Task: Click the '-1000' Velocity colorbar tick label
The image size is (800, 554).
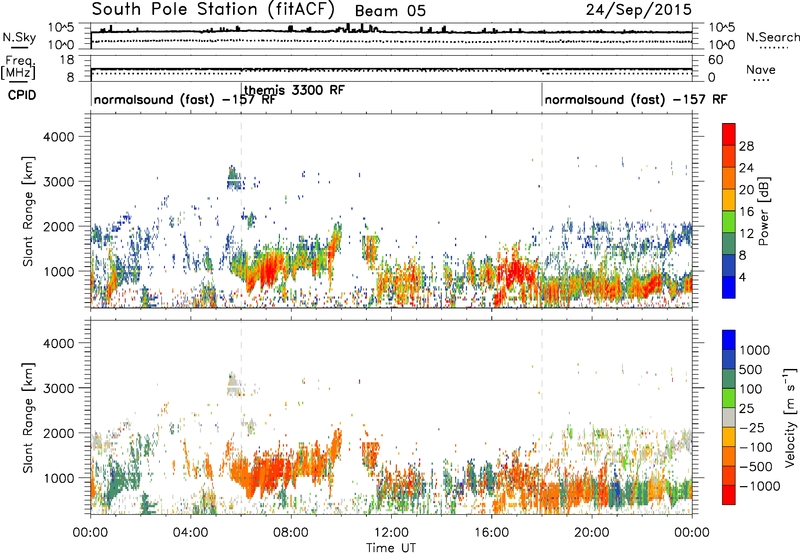Action: pos(759,486)
